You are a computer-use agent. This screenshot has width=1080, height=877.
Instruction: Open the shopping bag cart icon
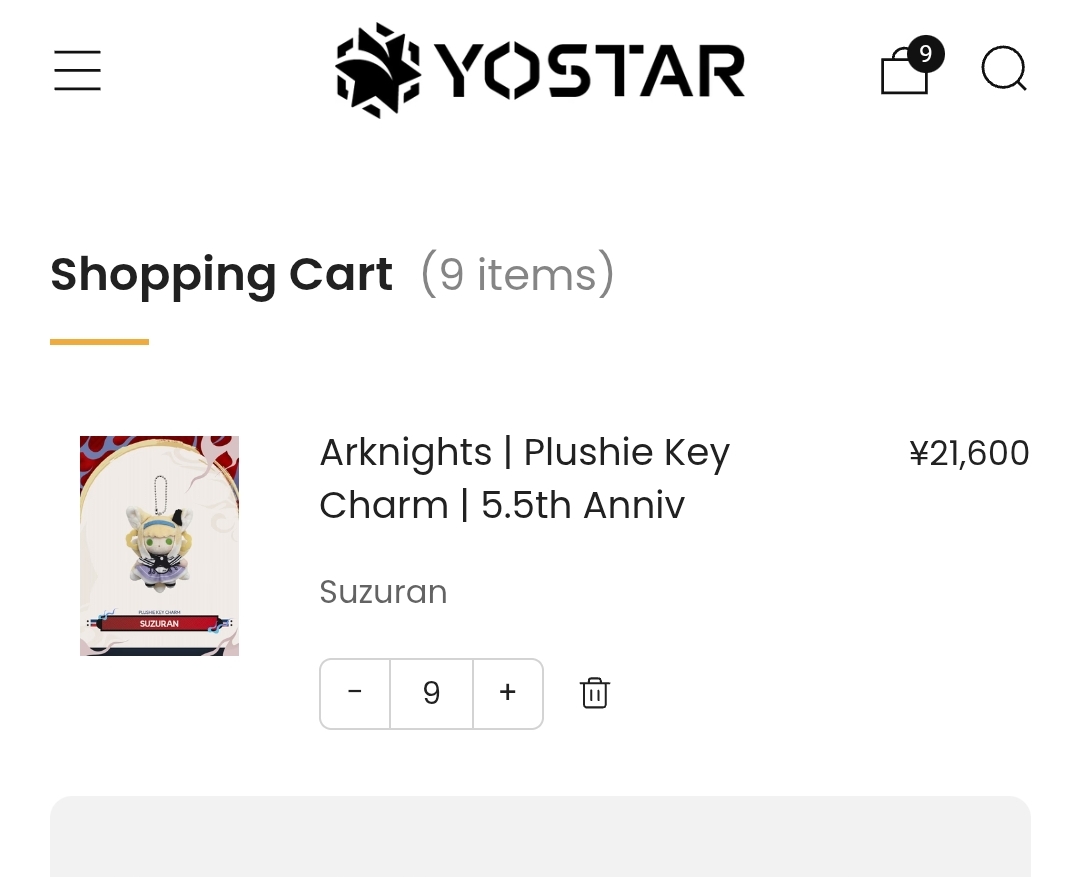pos(903,75)
